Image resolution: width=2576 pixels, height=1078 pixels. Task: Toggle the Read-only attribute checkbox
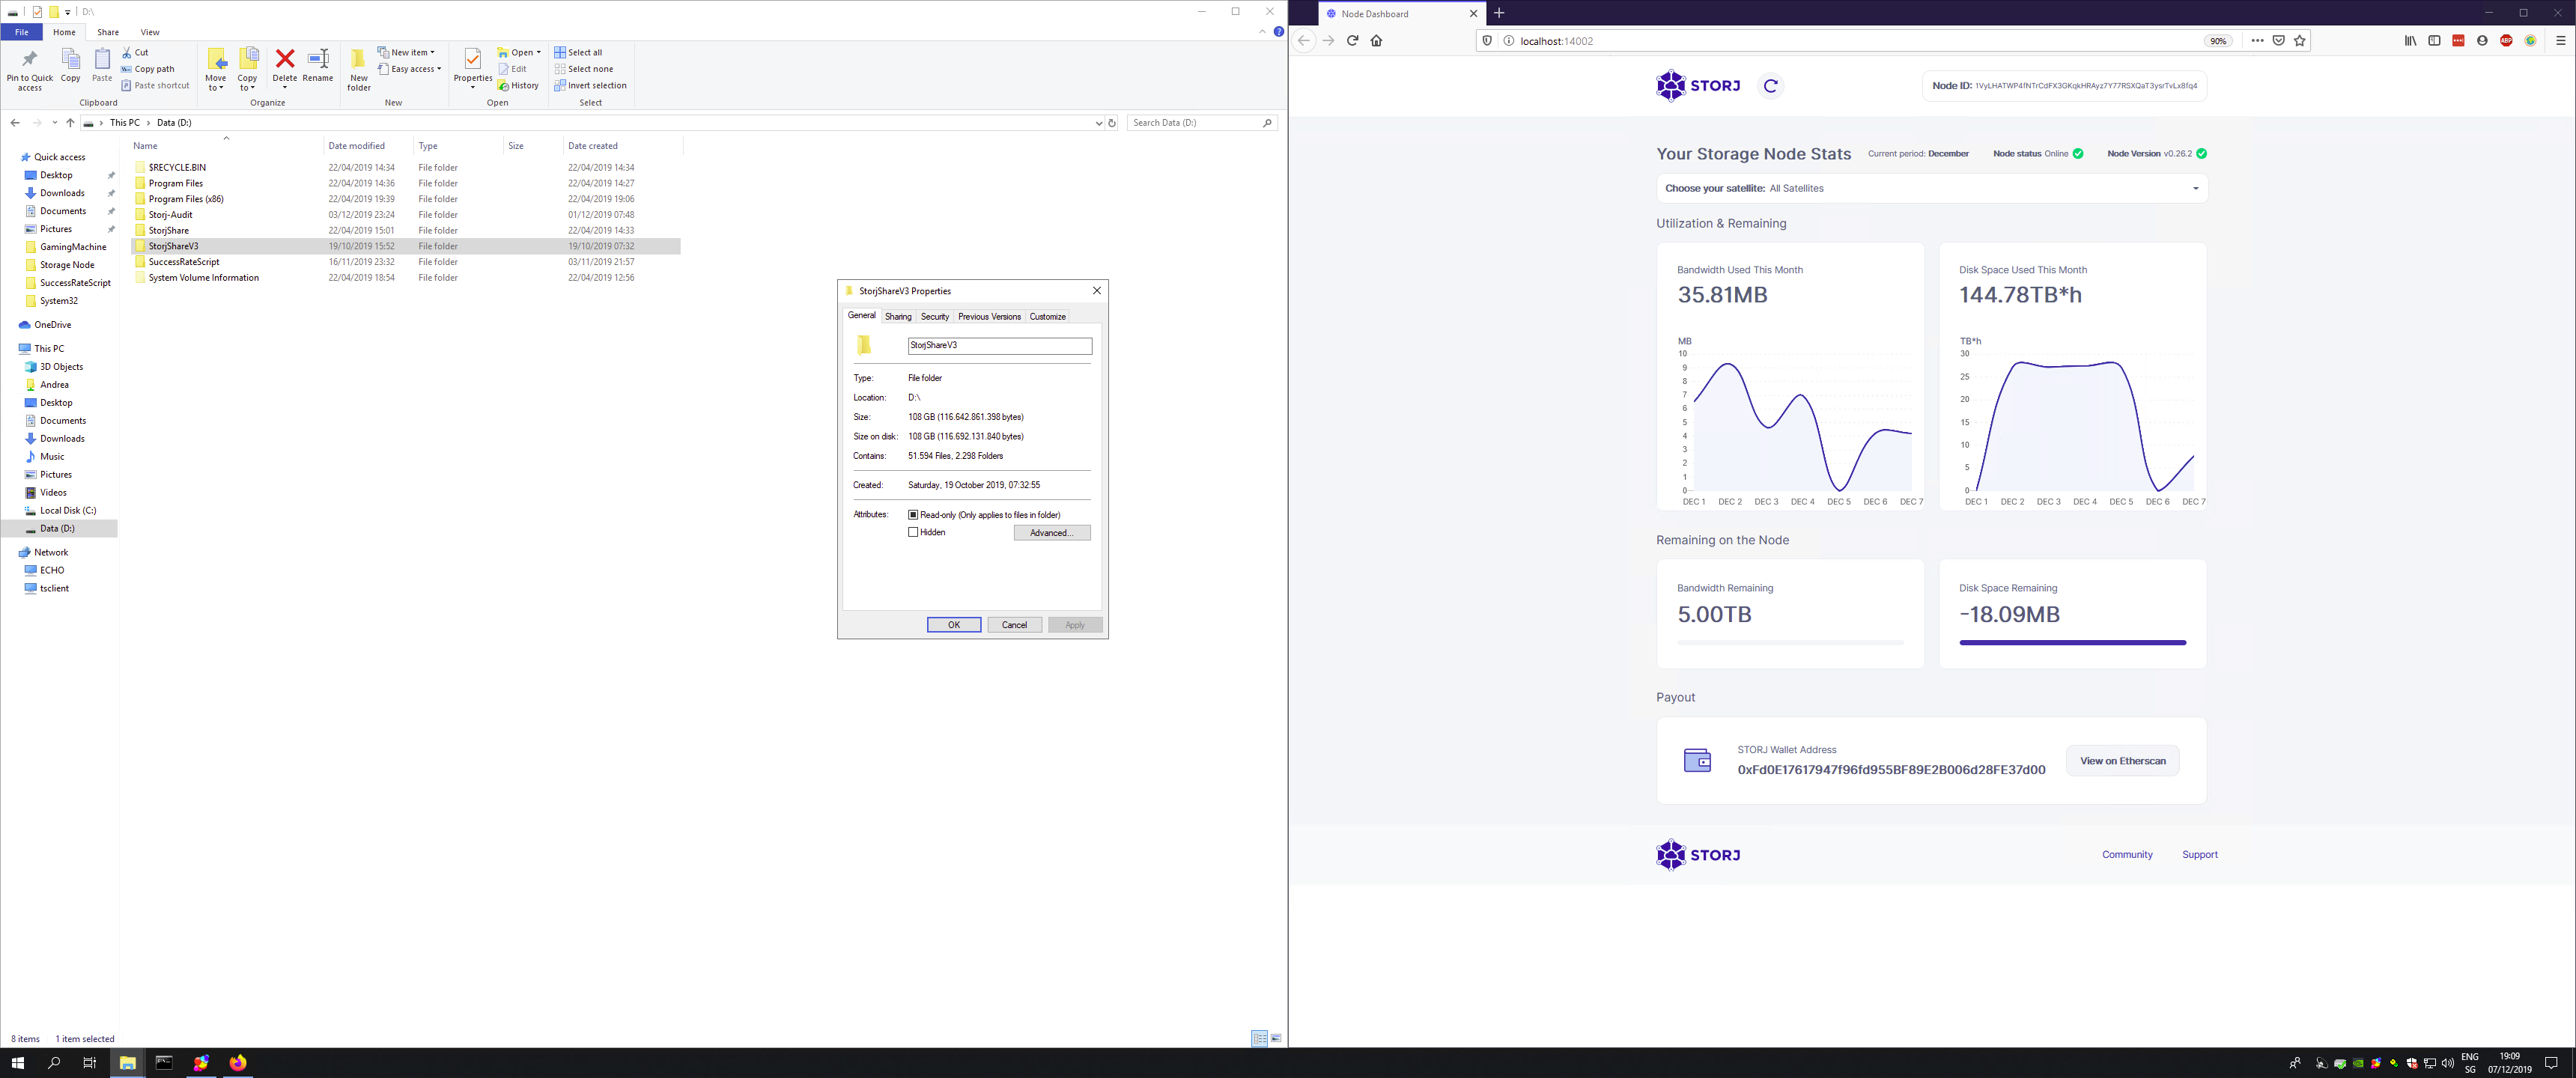[913, 515]
